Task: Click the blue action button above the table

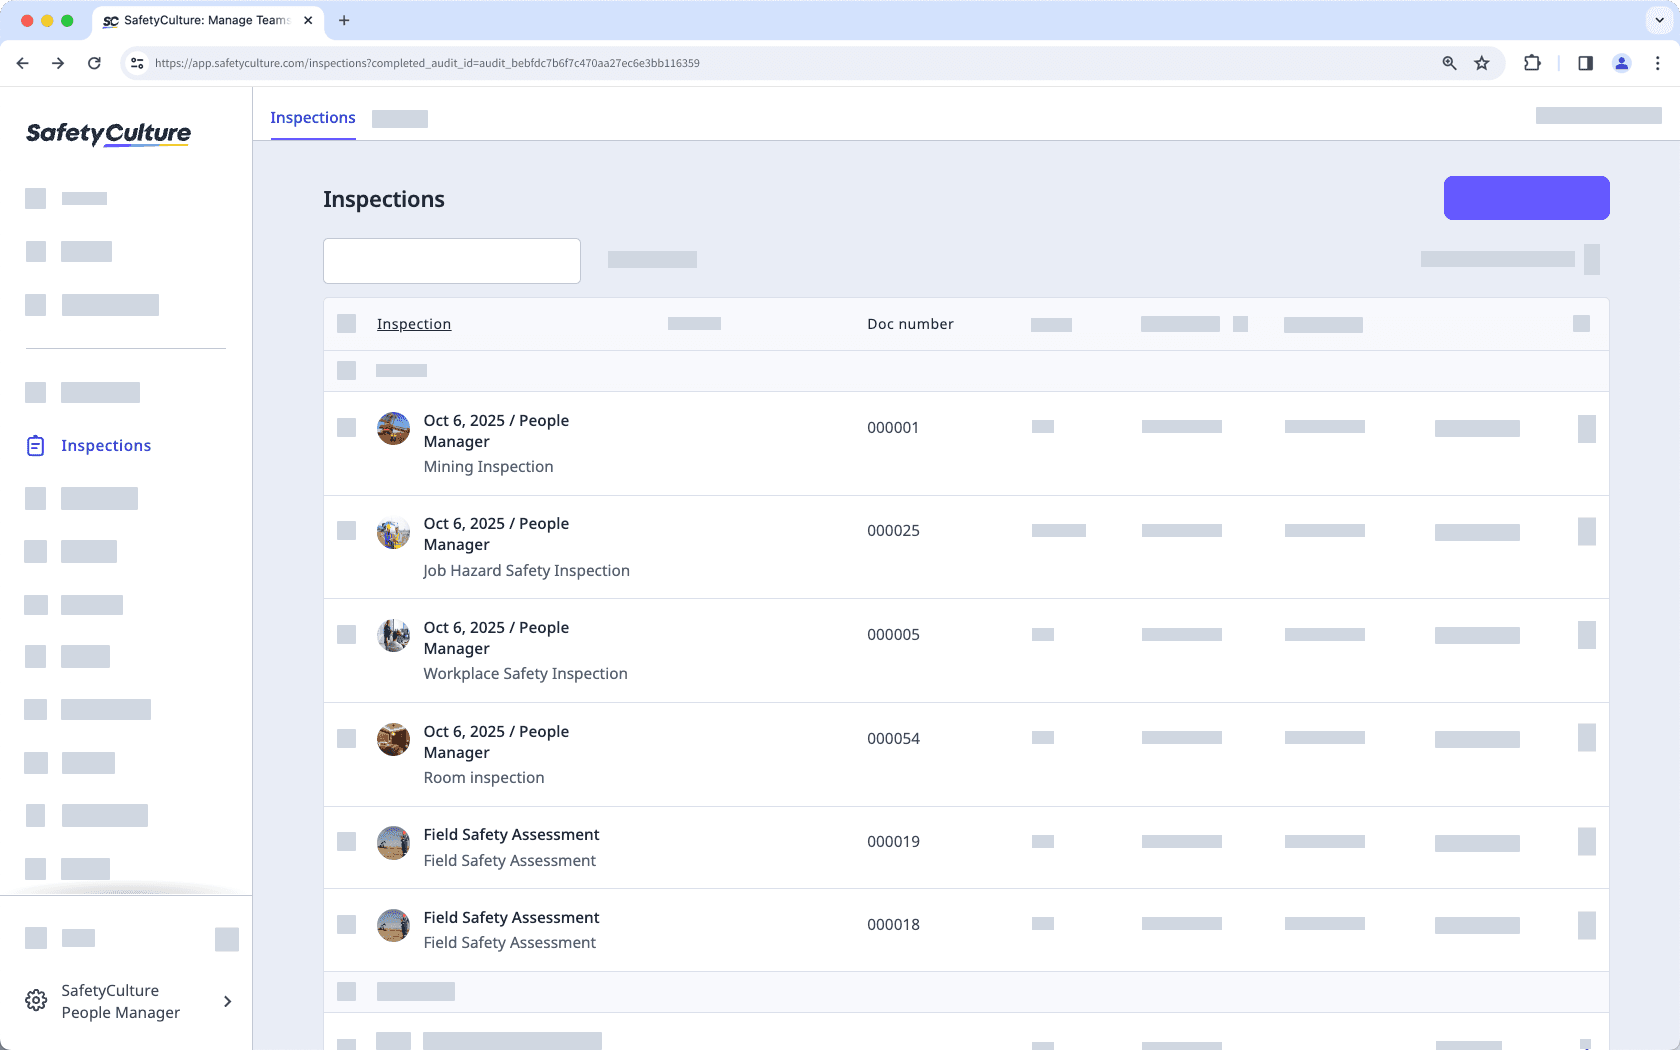Action: click(1525, 197)
